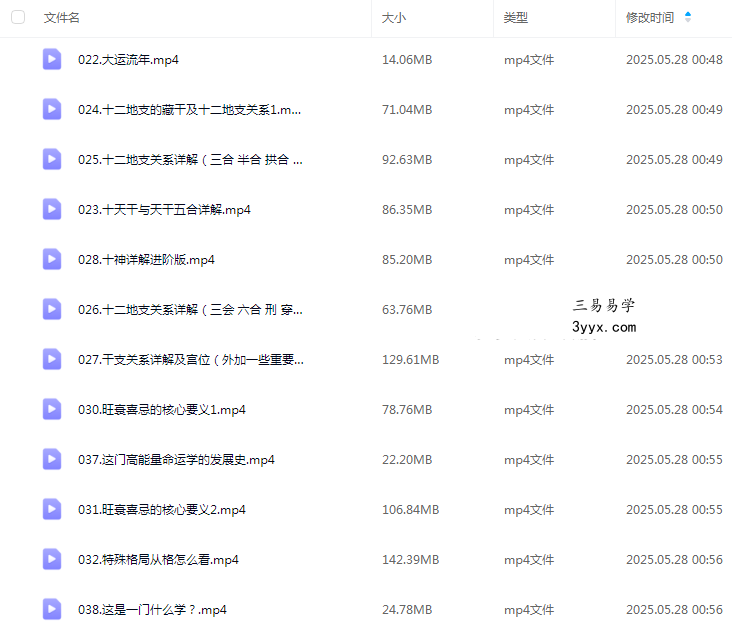Select the 63.76MB size cell
The width and height of the screenshot is (732, 630).
click(407, 309)
